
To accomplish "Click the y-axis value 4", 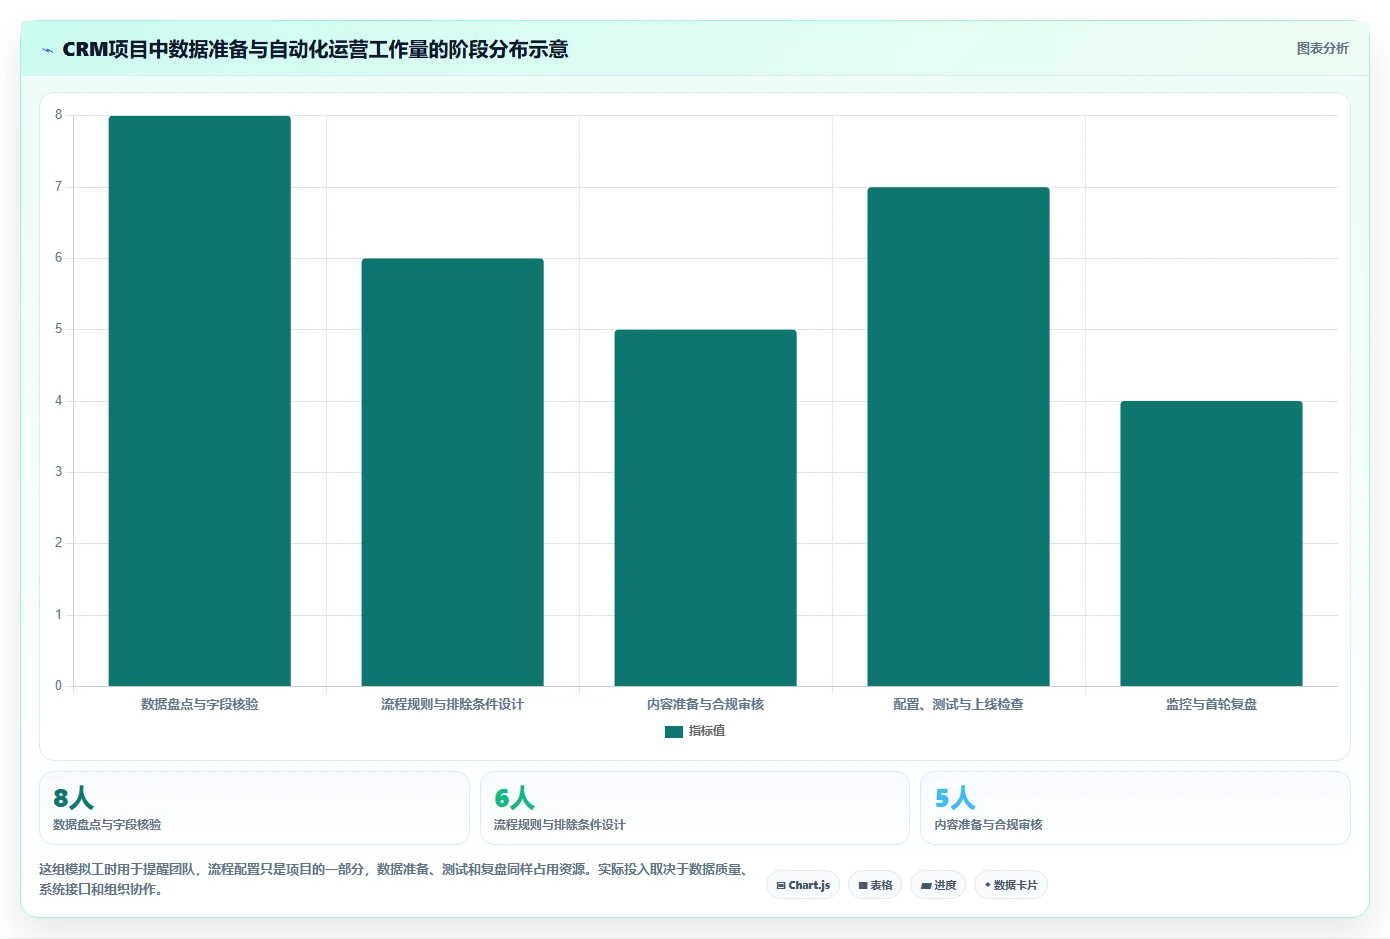I will [x=58, y=401].
